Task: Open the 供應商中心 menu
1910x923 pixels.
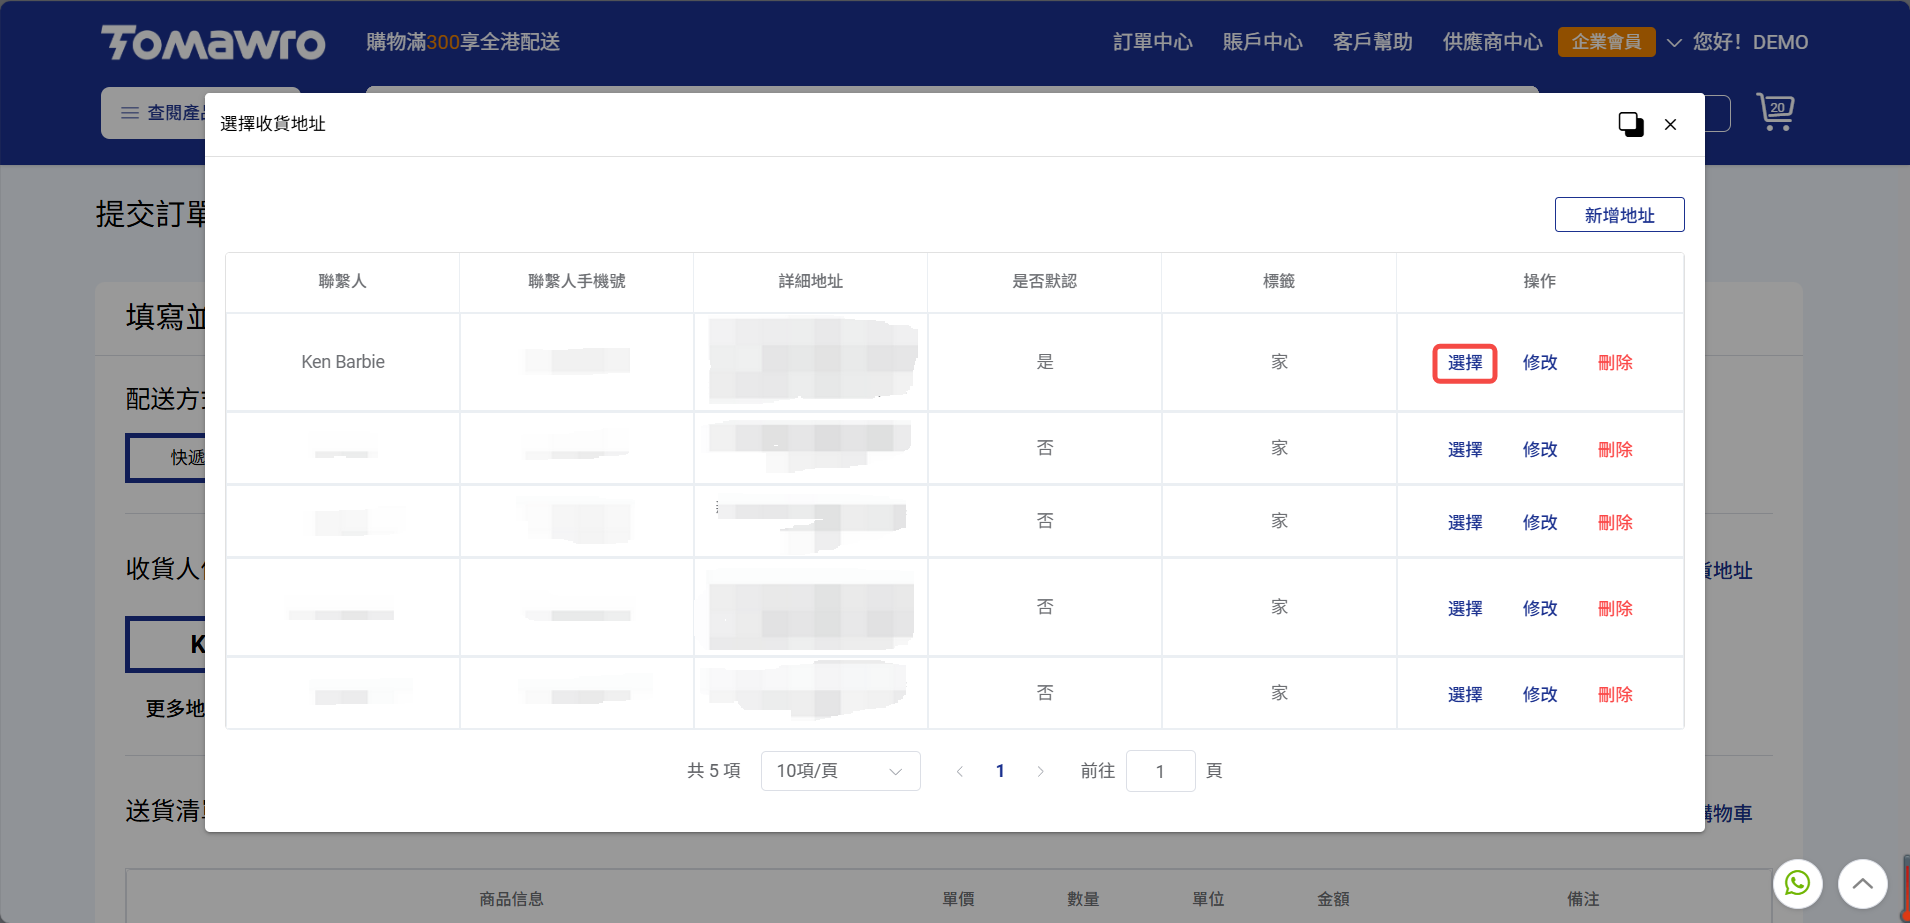Action: [x=1492, y=42]
